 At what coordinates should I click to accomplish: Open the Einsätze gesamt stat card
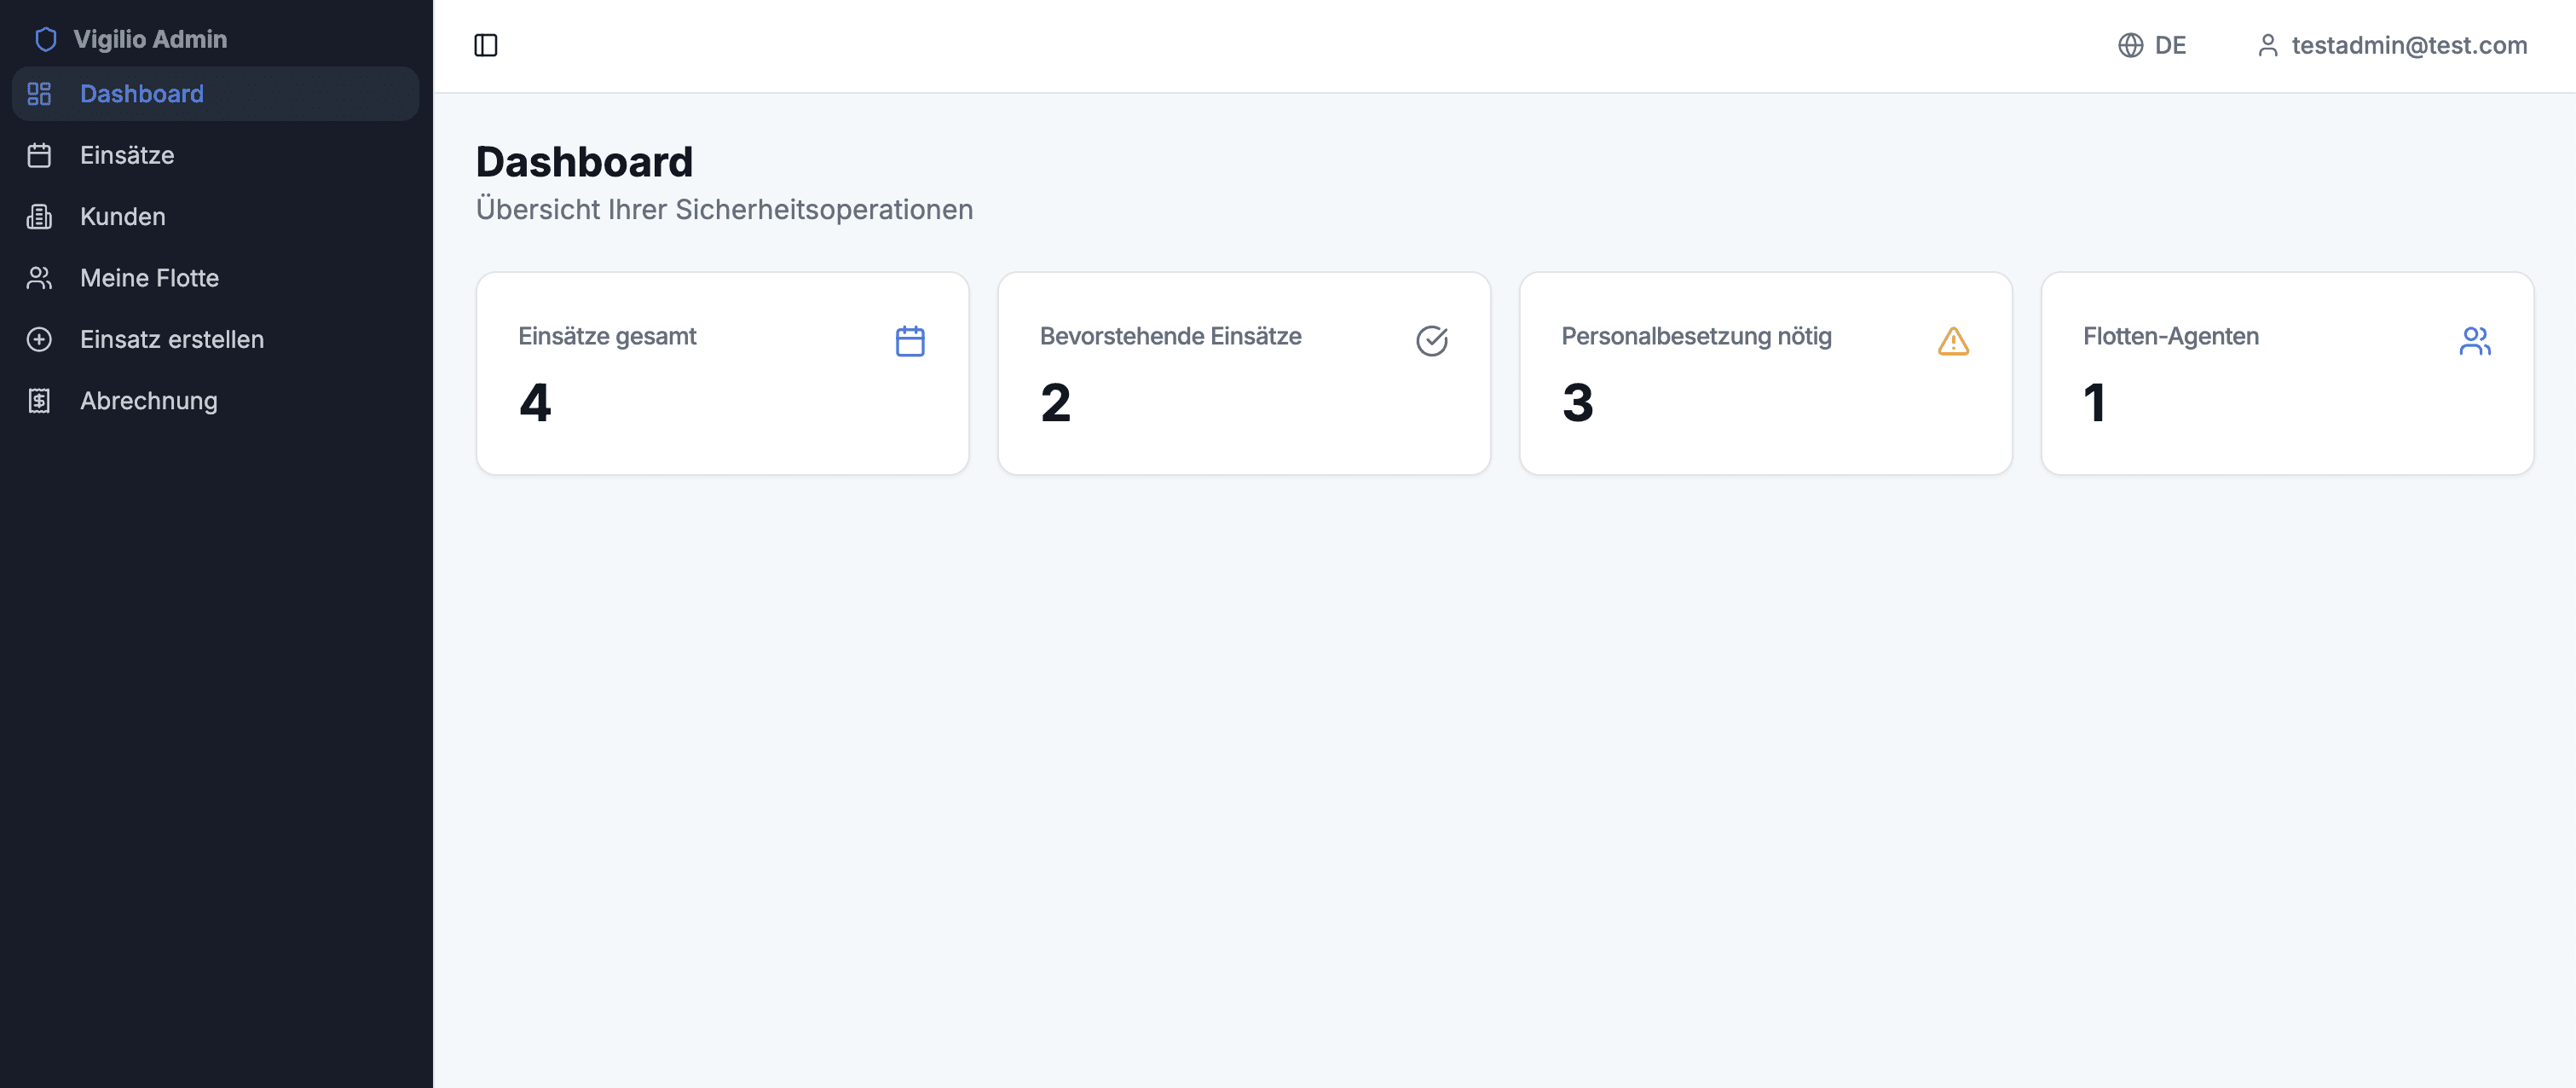(x=722, y=373)
